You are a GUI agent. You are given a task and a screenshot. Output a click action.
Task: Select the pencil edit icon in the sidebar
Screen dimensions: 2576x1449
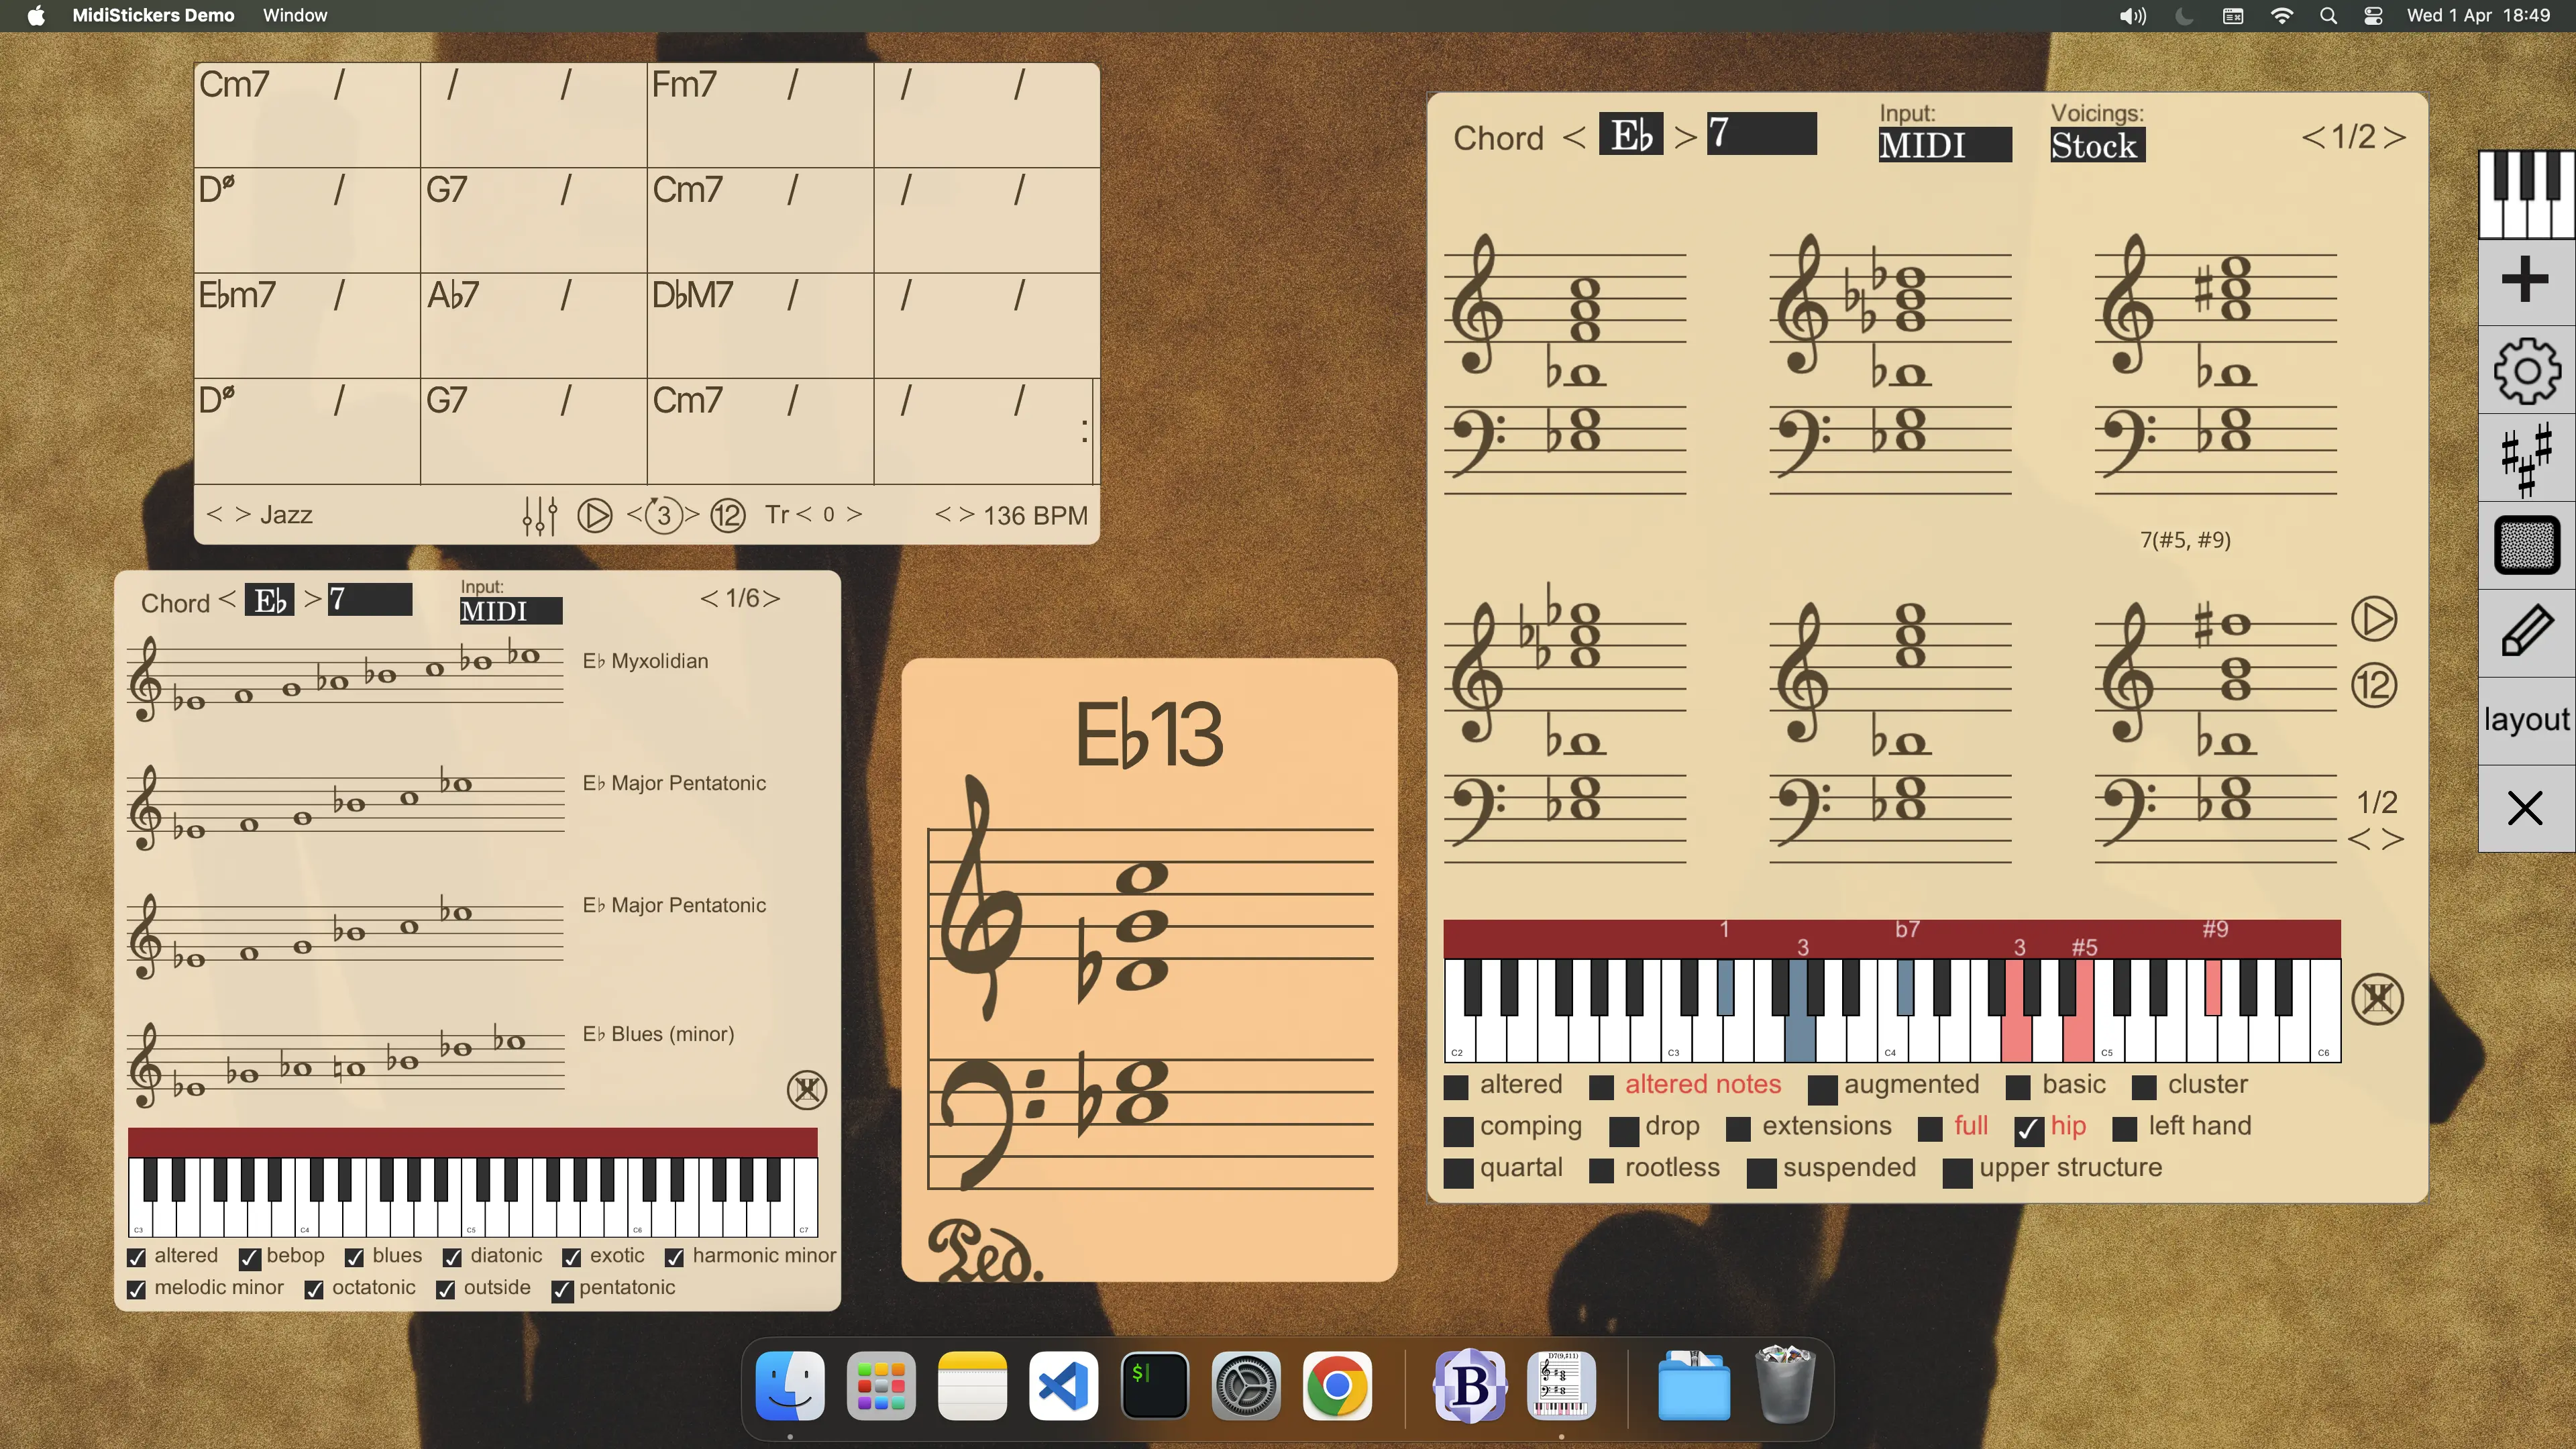(x=2526, y=631)
